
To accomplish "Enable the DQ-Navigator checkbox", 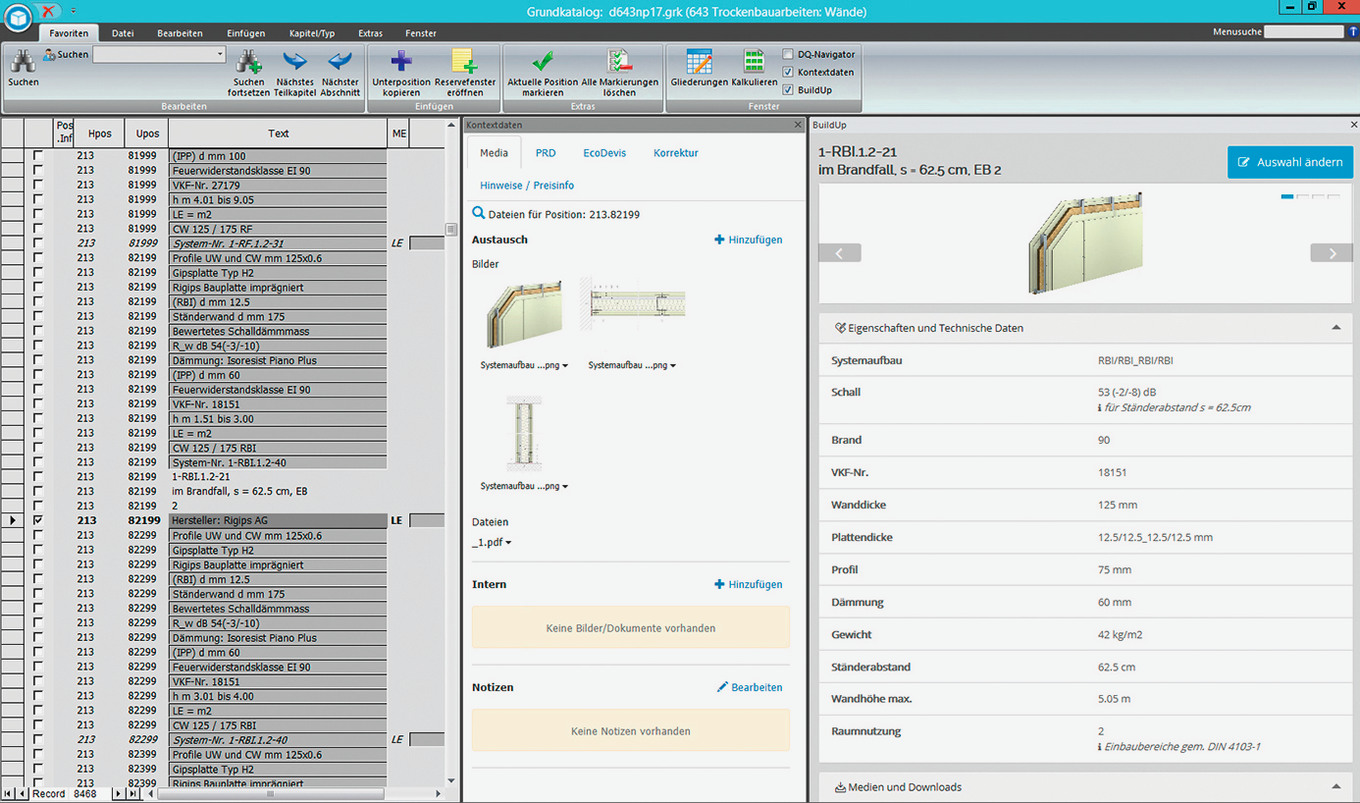I will (788, 55).
